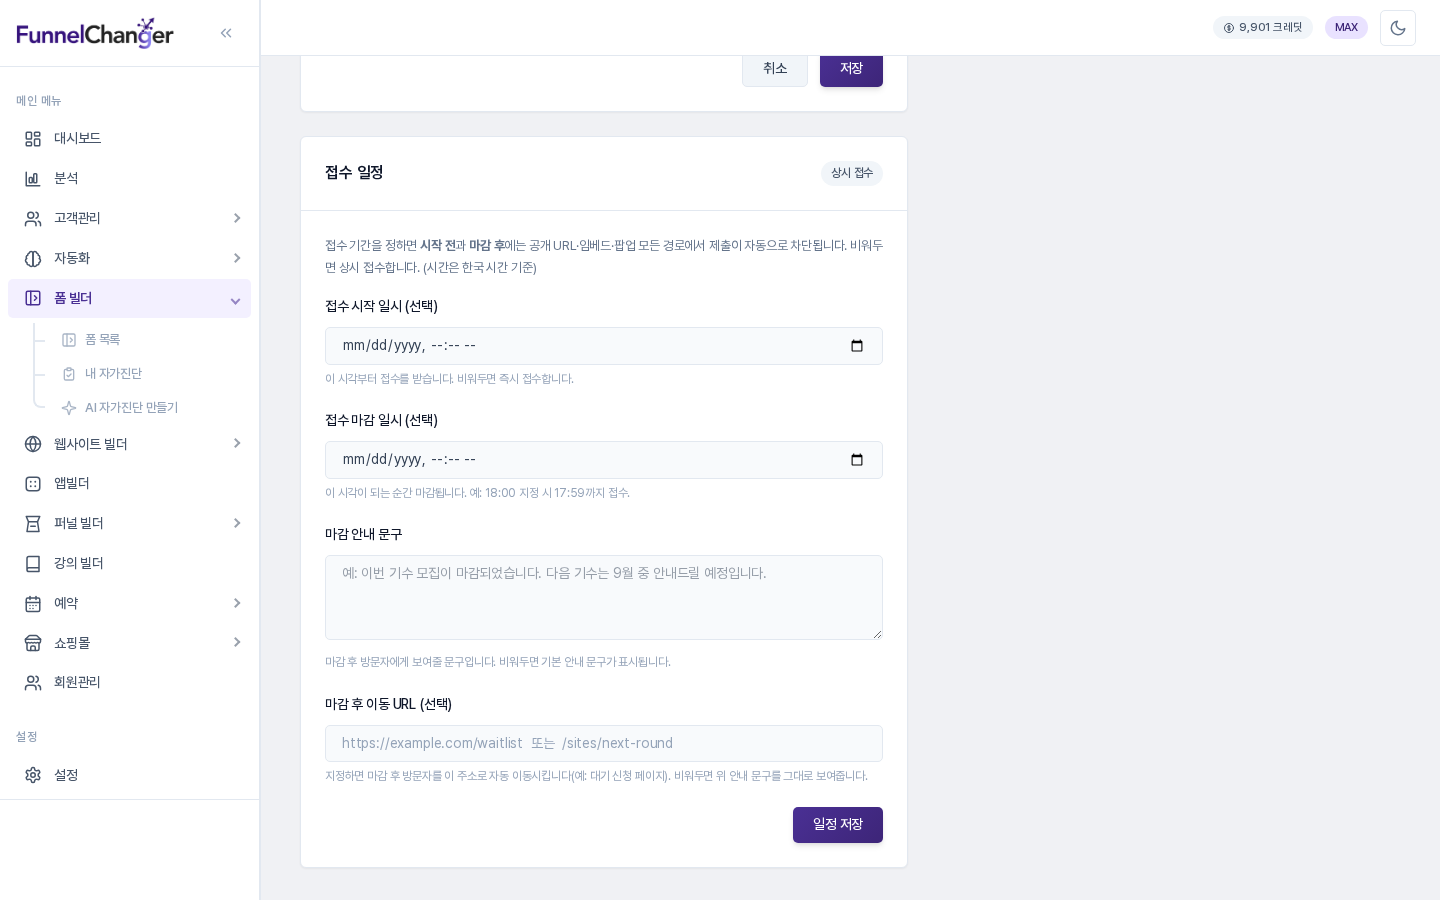The width and height of the screenshot is (1440, 900).
Task: Click the 내 자가진단 clipboard icon
Action: pos(69,374)
